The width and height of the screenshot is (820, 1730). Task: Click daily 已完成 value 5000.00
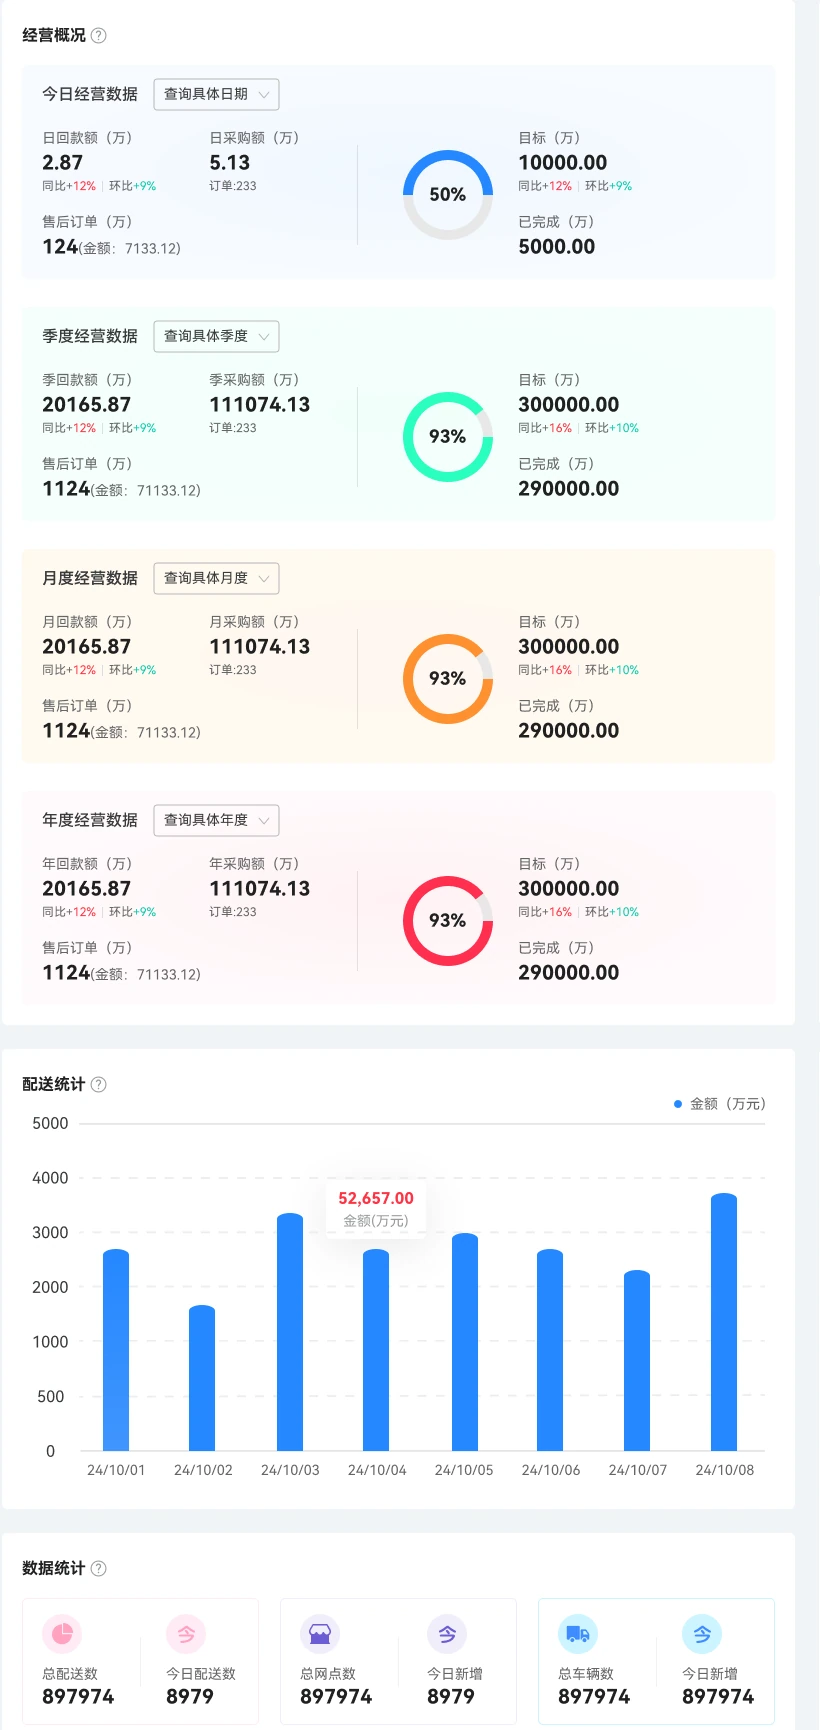coord(557,247)
